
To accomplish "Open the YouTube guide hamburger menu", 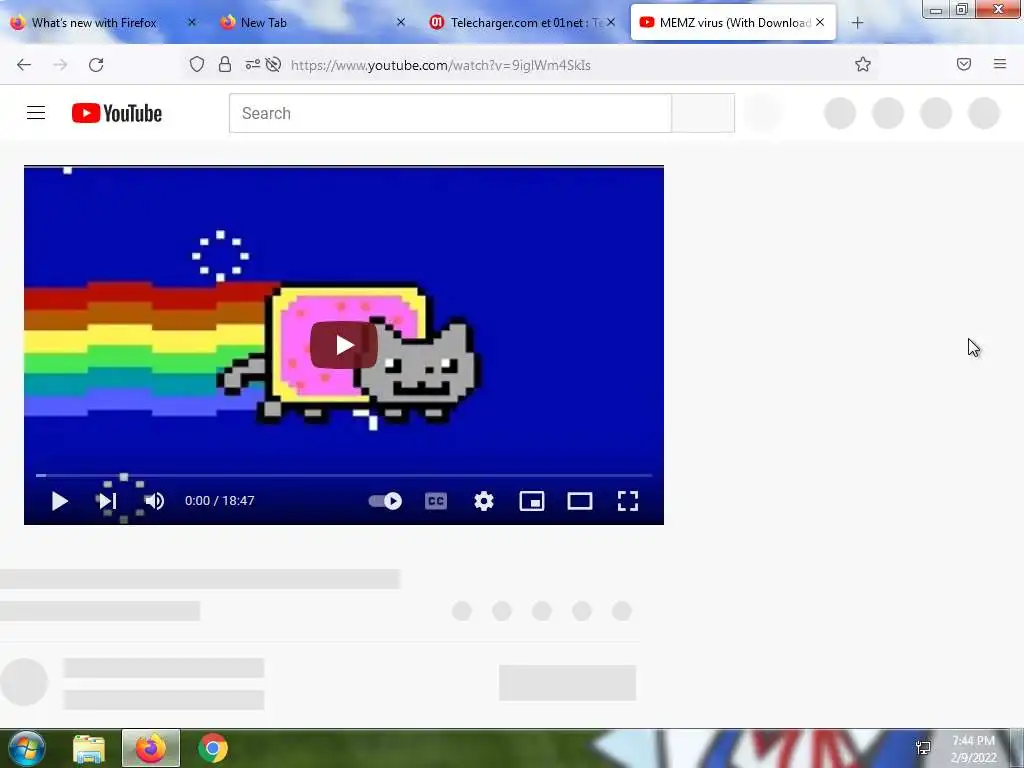I will [36, 113].
